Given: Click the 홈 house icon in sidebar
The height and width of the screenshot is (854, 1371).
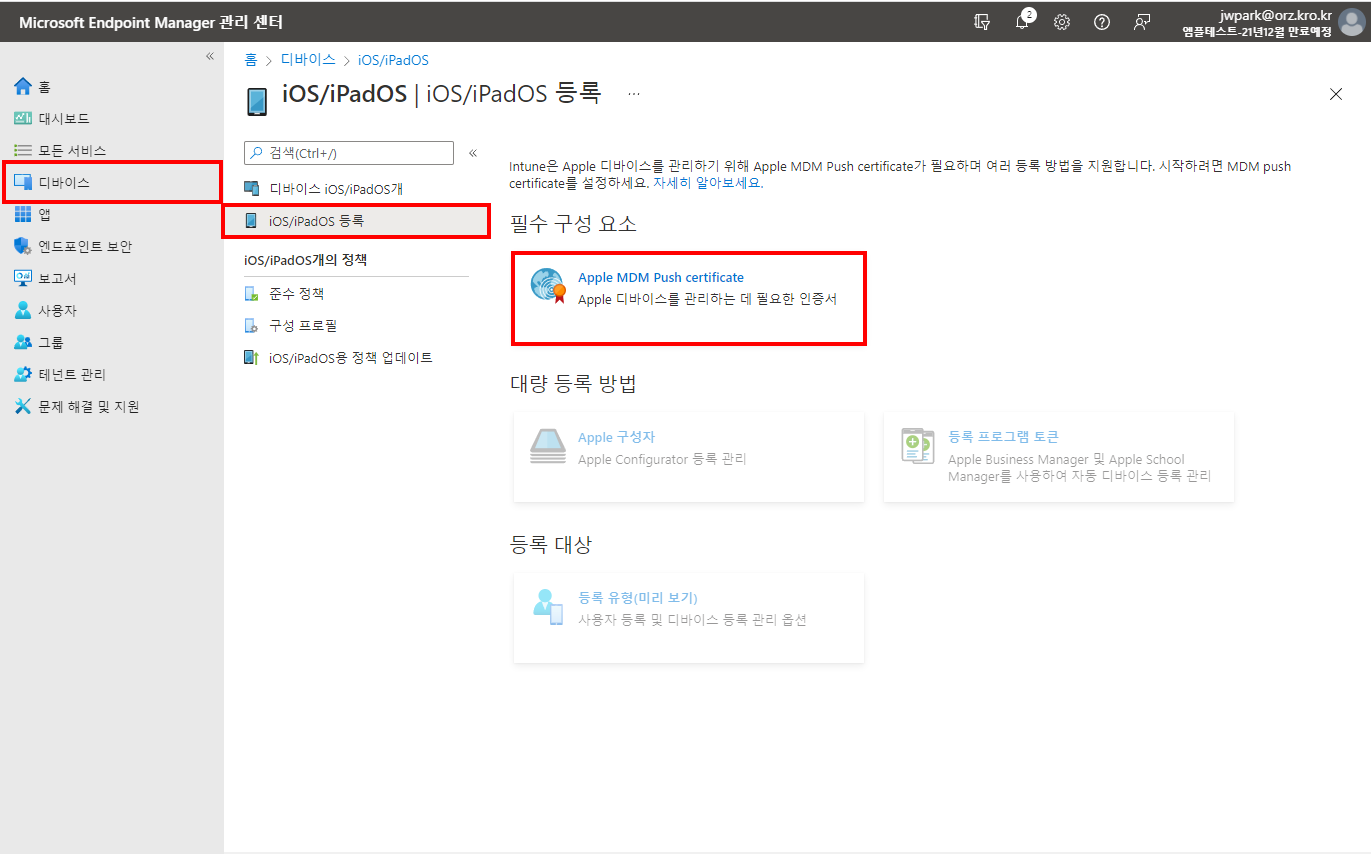Looking at the screenshot, I should click(23, 87).
